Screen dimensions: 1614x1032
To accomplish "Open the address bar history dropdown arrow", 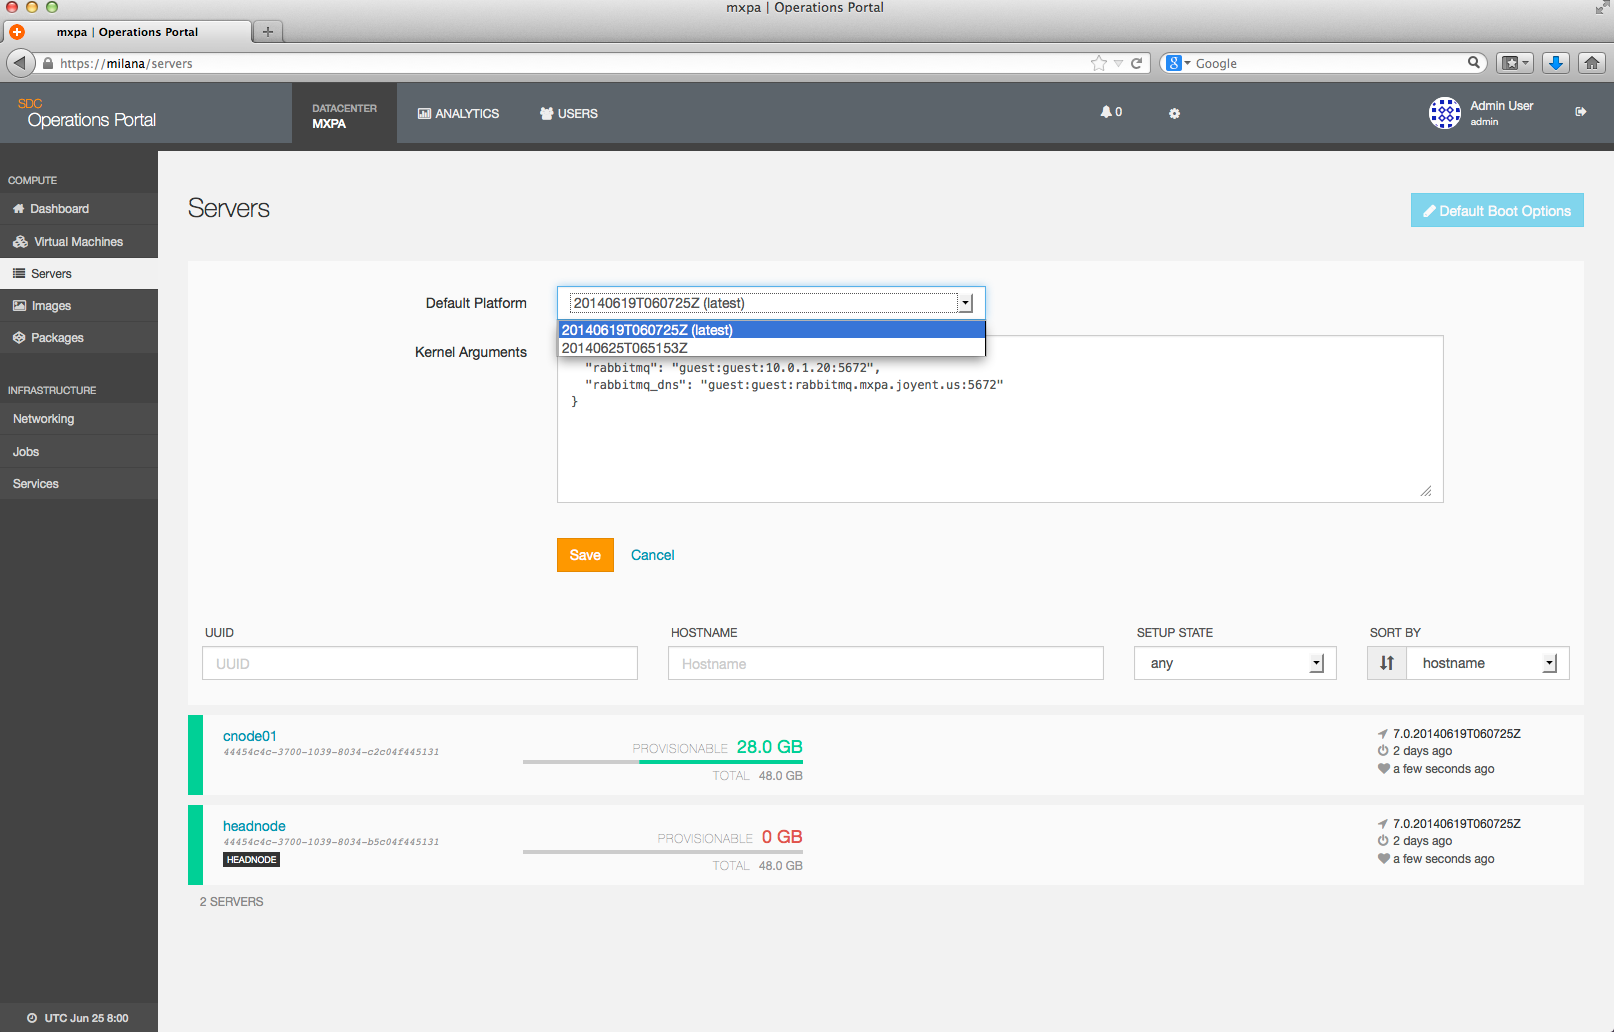I will pos(1119,63).
